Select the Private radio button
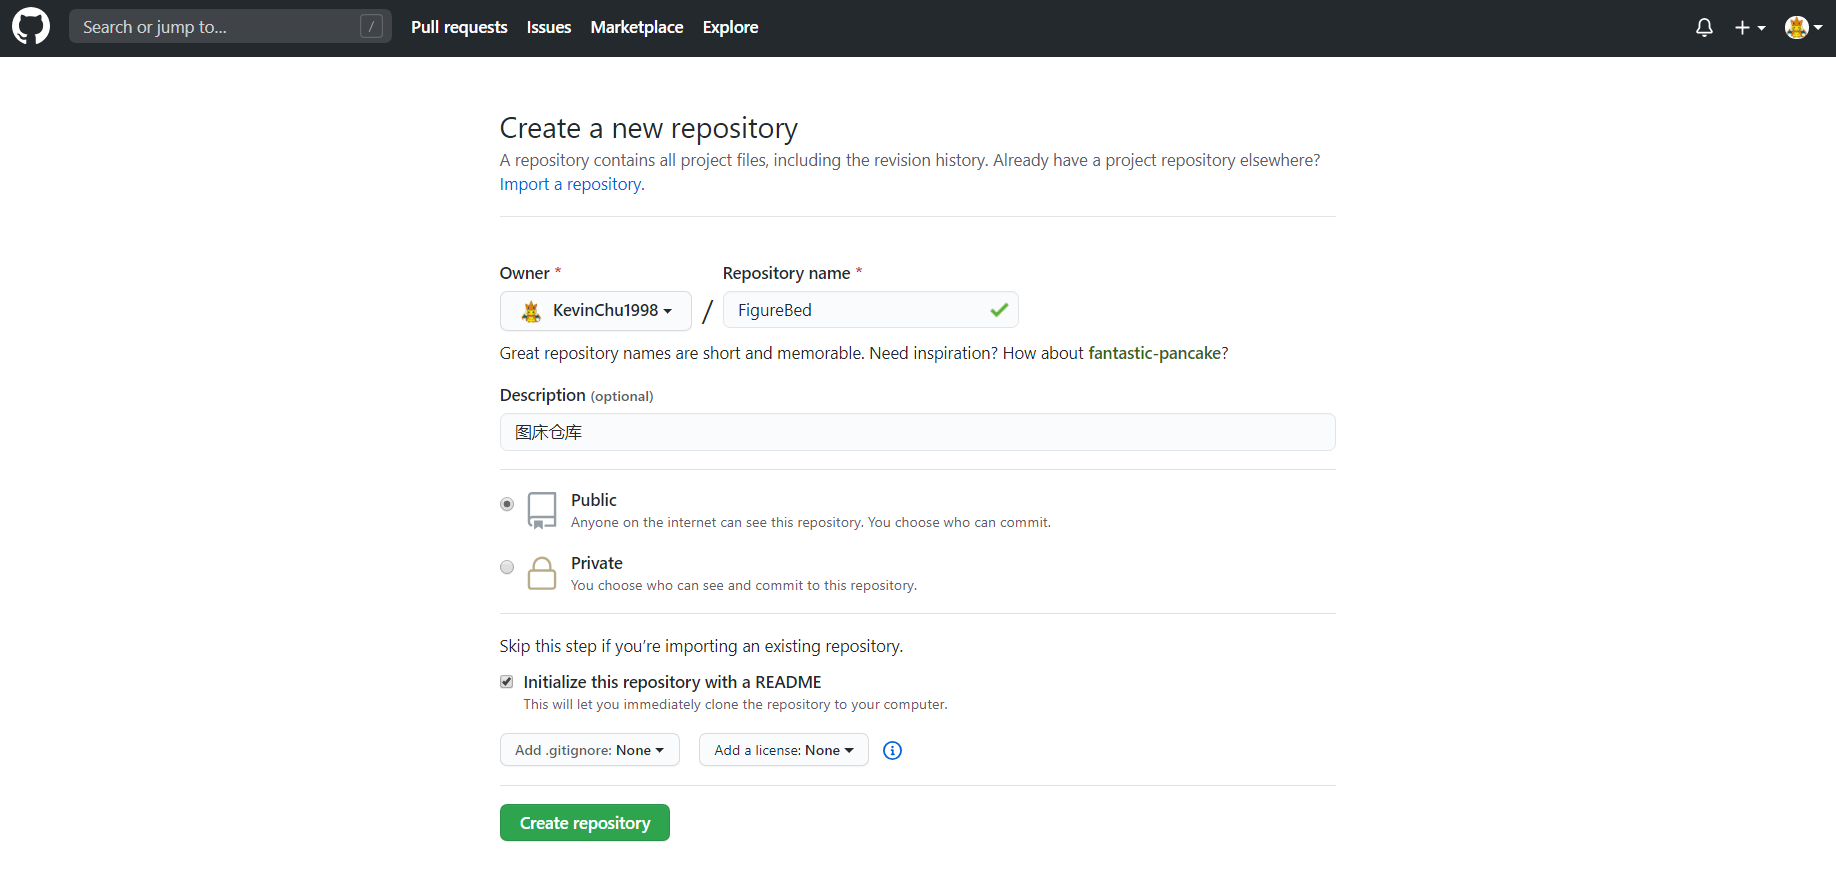Image resolution: width=1836 pixels, height=870 pixels. 507,567
